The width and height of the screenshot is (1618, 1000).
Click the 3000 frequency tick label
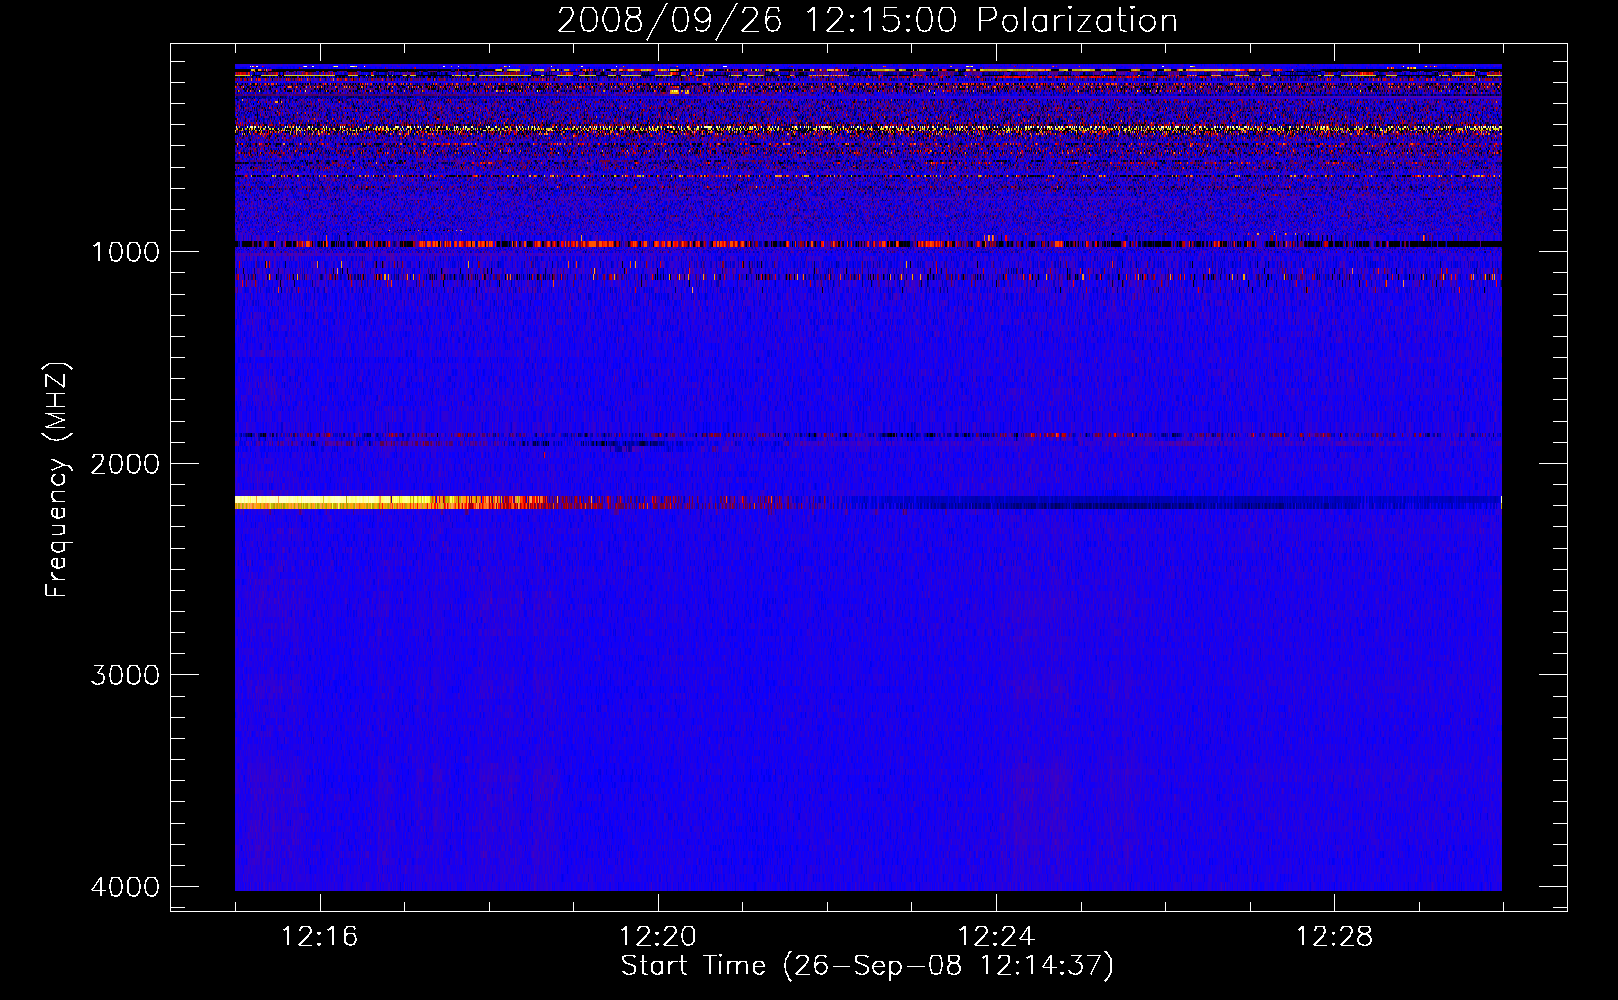click(x=125, y=675)
